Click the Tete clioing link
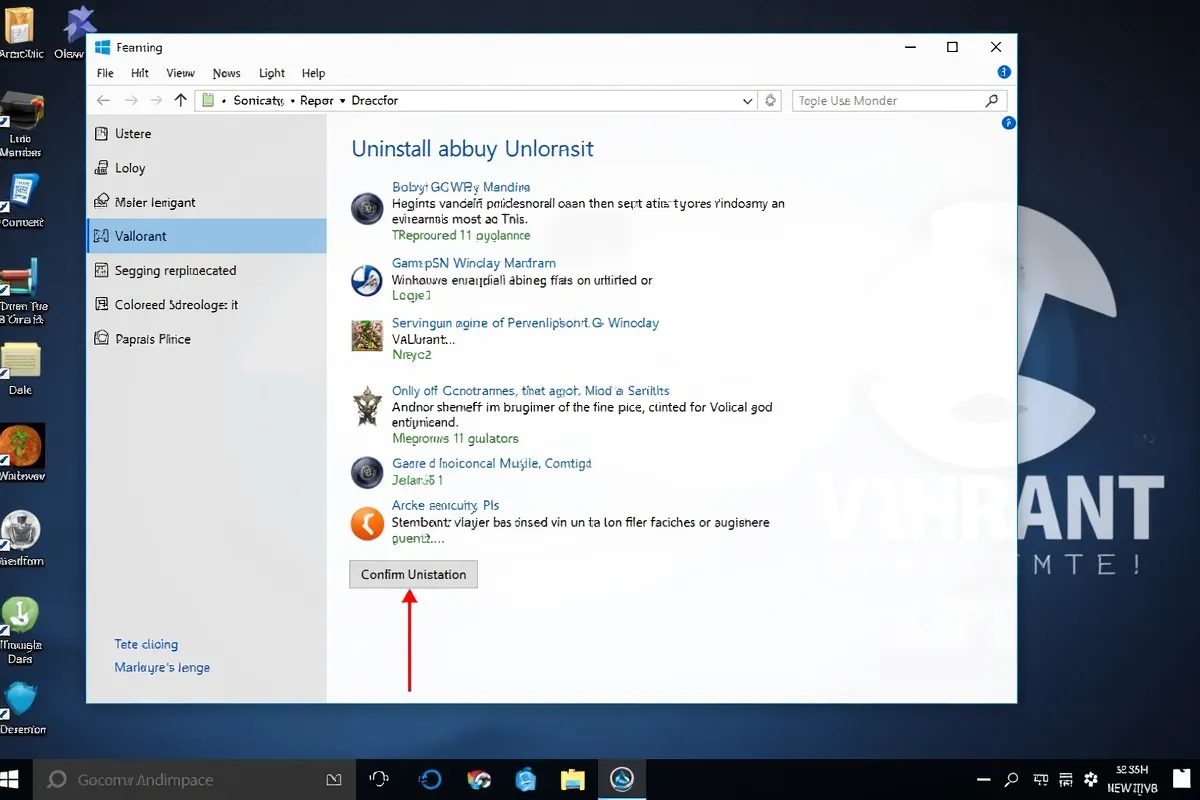The width and height of the screenshot is (1200, 800). coord(146,644)
